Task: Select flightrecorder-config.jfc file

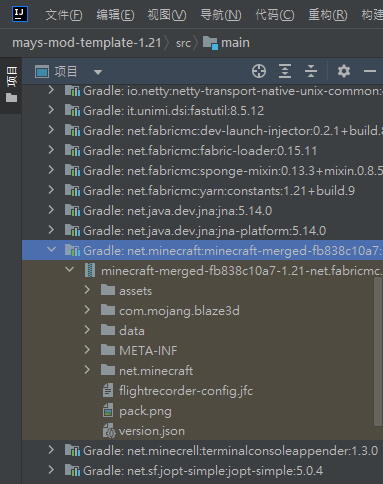Action: pos(186,390)
